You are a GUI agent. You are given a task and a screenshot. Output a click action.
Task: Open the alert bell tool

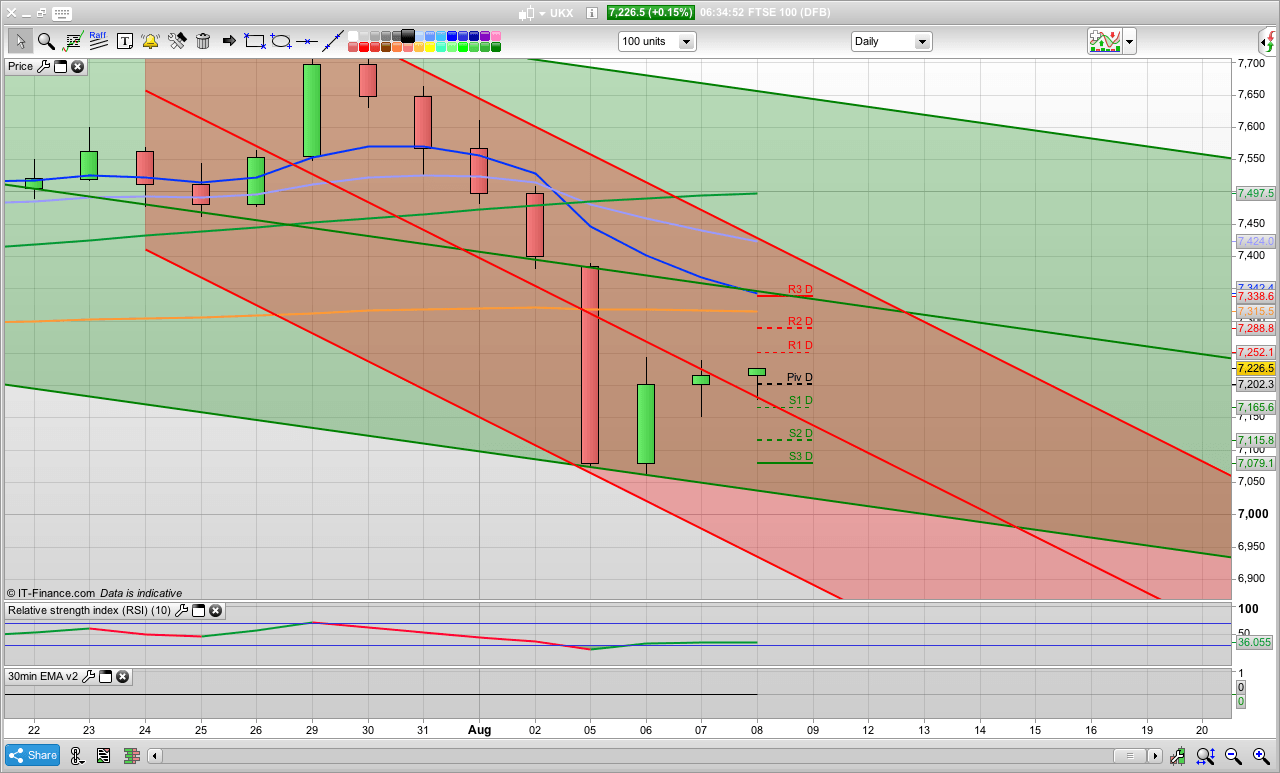(x=151, y=41)
